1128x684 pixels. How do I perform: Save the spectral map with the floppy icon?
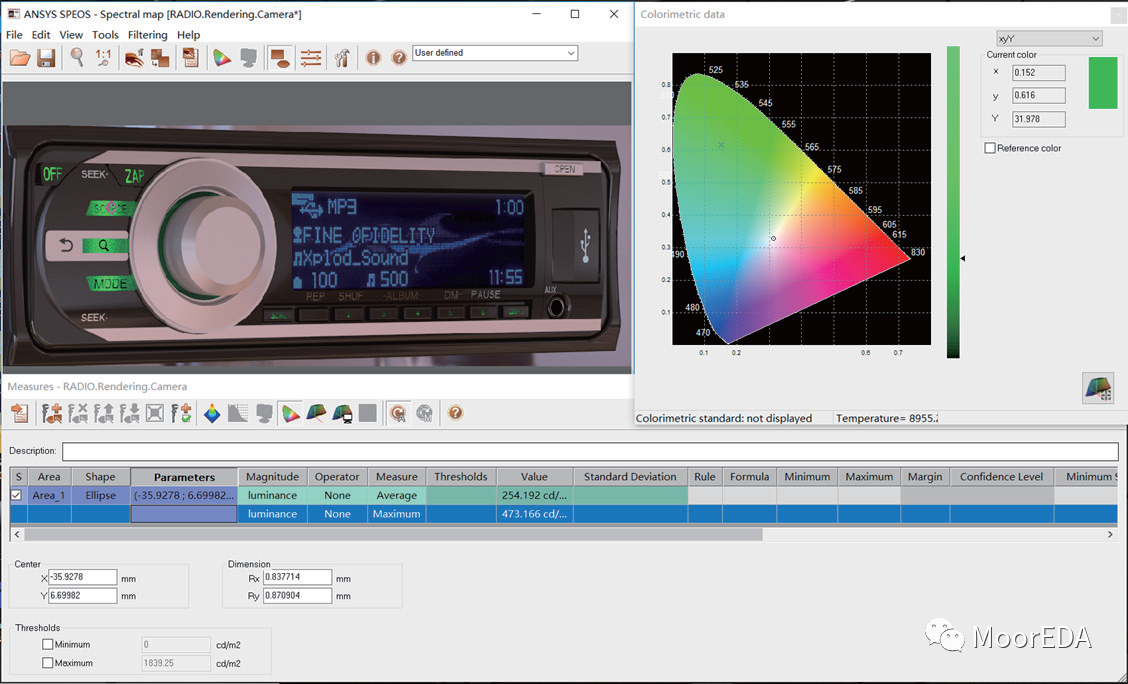(x=46, y=58)
